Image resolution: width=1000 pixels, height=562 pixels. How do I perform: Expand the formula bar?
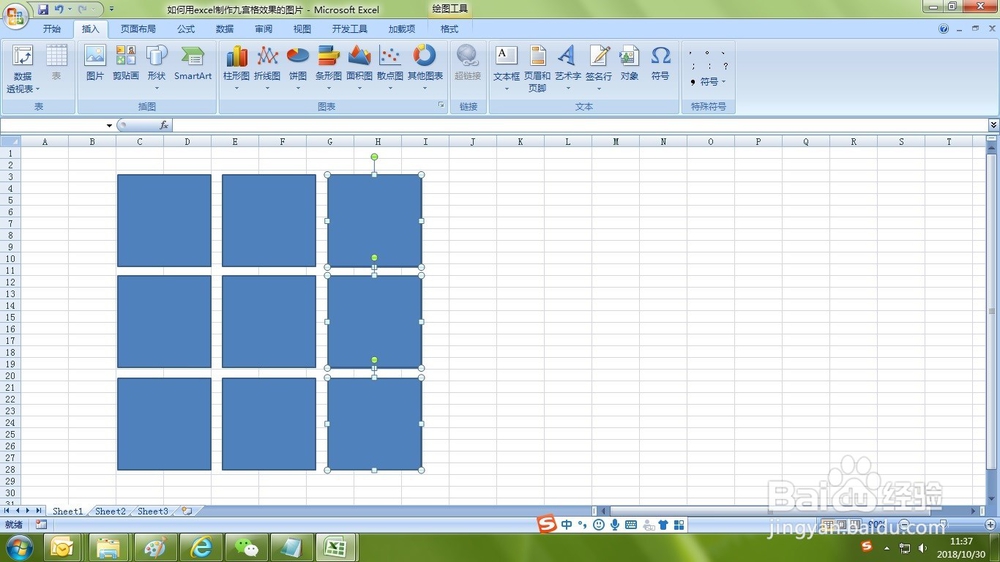point(993,125)
